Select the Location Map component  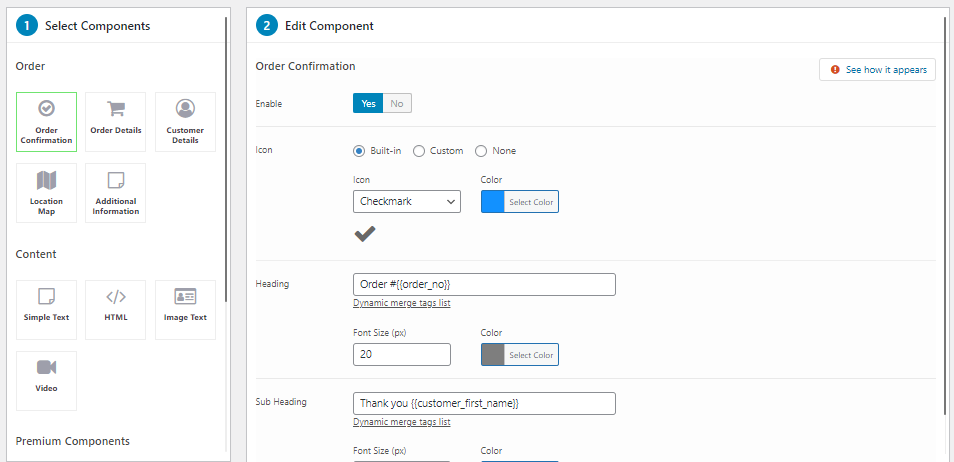click(46, 193)
